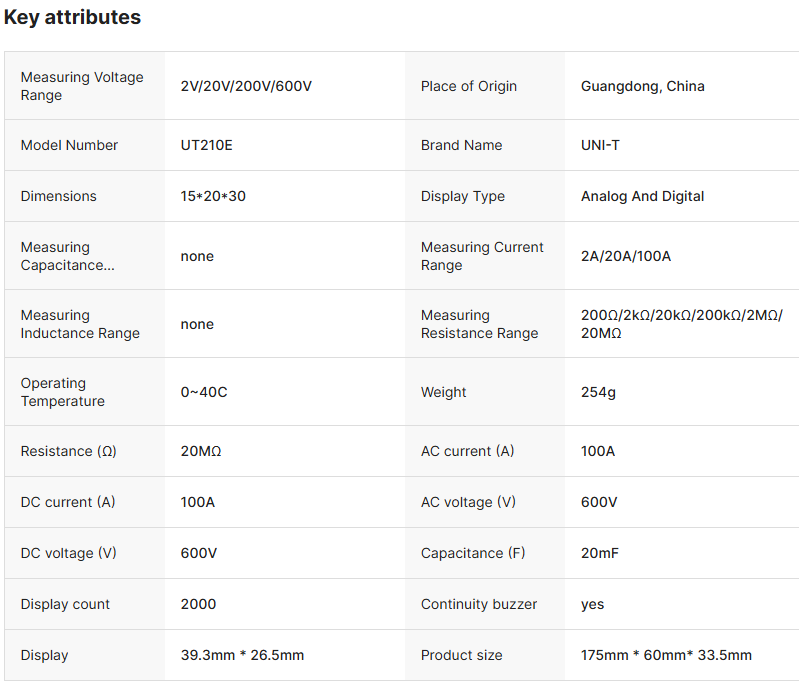Select the Measuring Voltage Range label
799x682 pixels.
[82, 86]
